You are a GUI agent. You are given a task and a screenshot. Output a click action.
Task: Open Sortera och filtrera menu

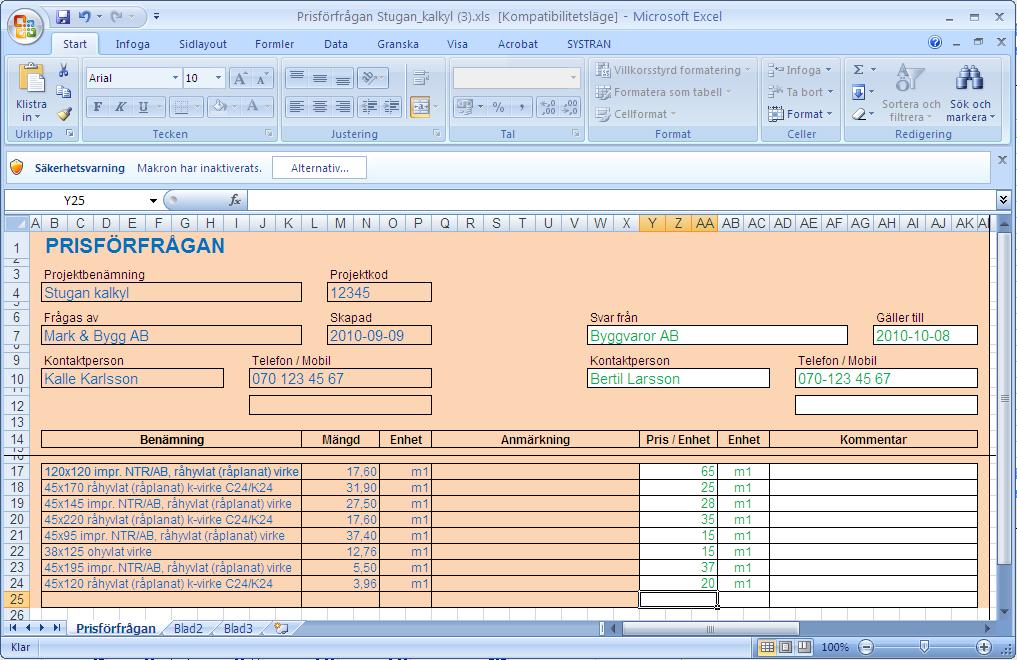pos(911,93)
